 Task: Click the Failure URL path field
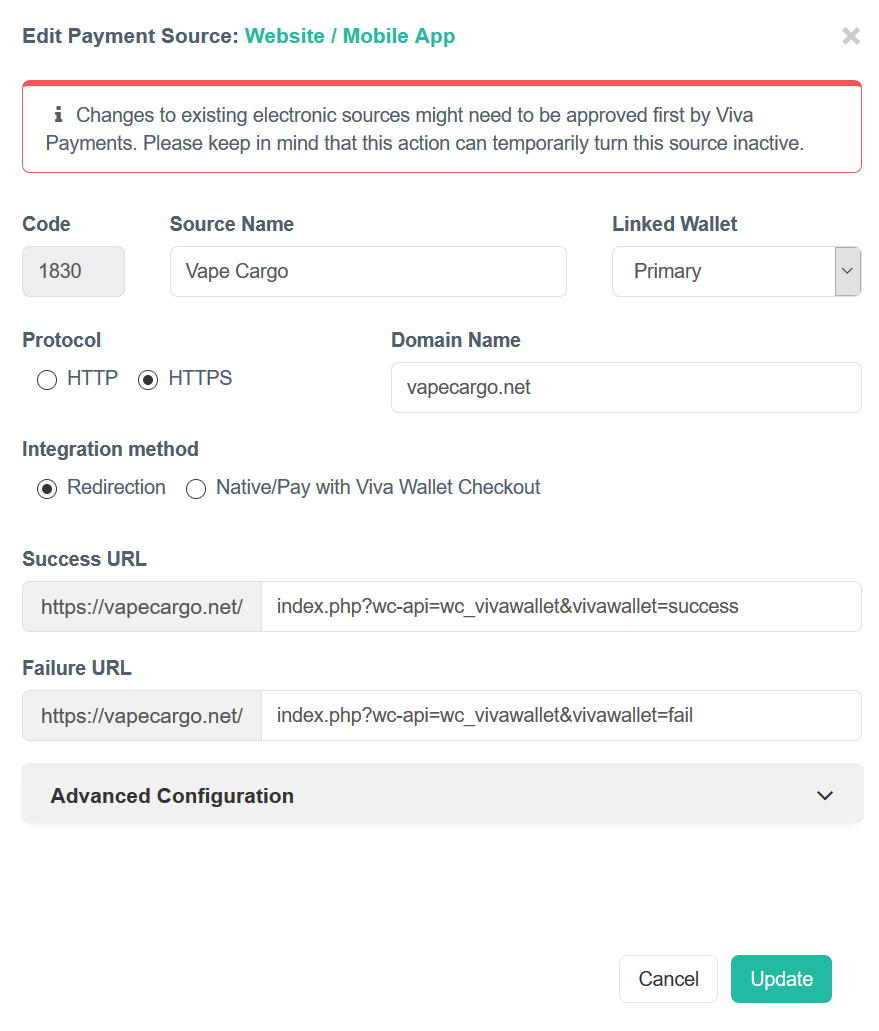point(560,715)
